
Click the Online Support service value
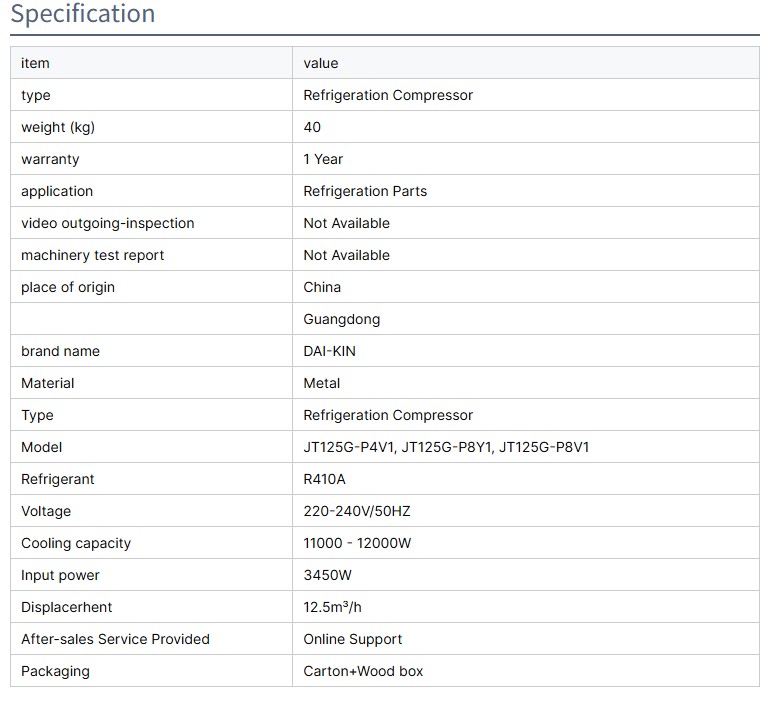353,639
